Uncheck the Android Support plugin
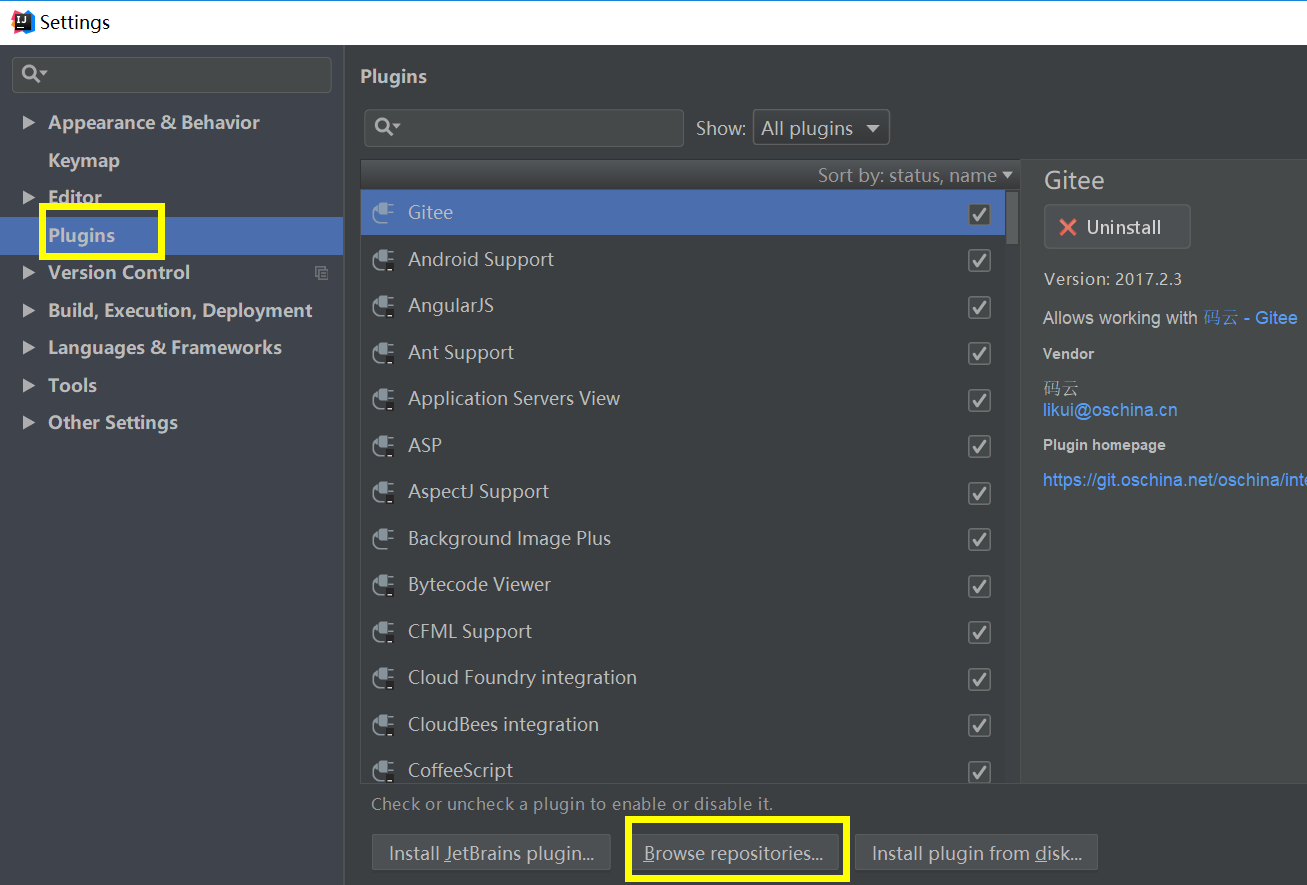1307x885 pixels. coord(980,260)
